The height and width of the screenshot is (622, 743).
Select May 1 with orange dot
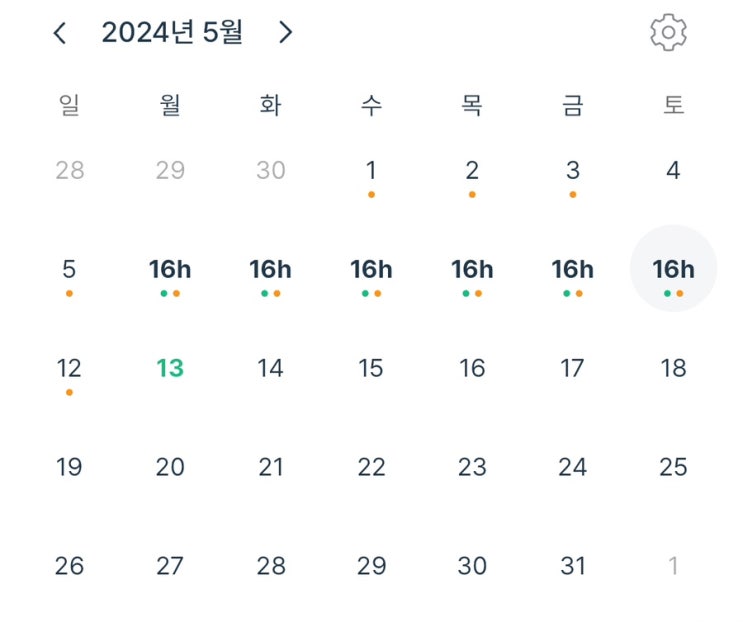pos(371,171)
